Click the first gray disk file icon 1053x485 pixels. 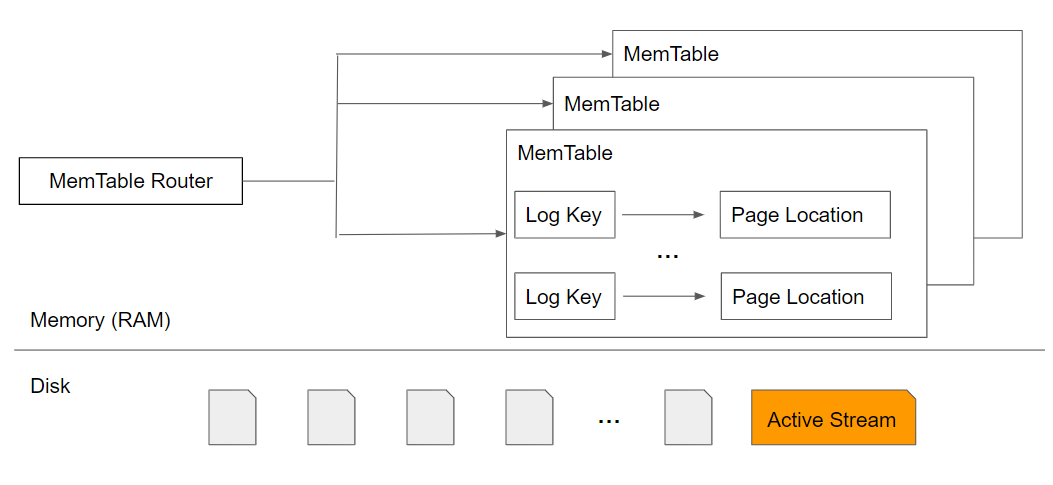[232, 417]
